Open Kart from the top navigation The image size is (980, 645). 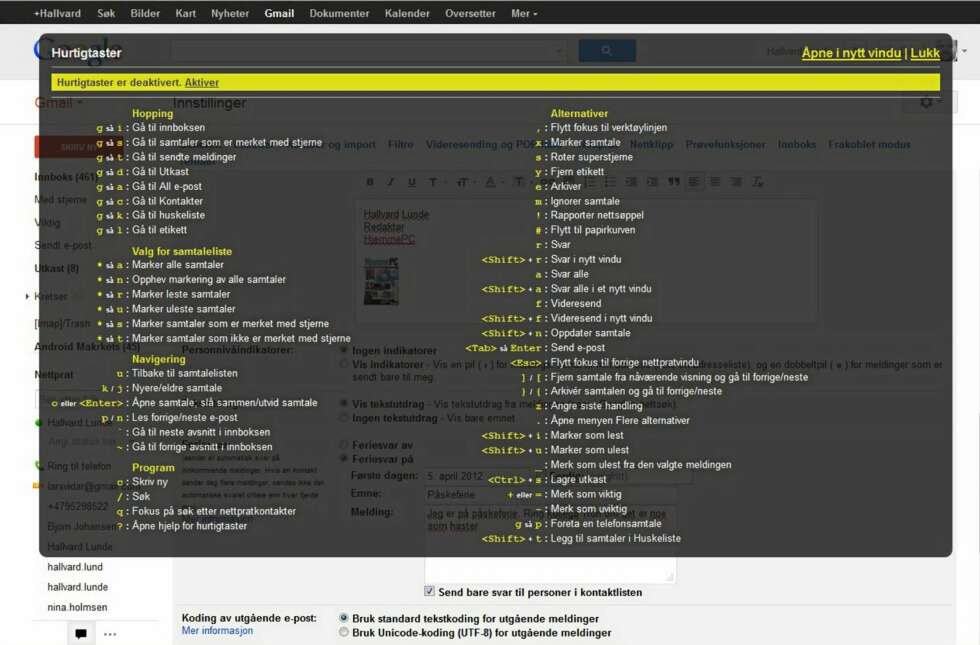[x=186, y=13]
